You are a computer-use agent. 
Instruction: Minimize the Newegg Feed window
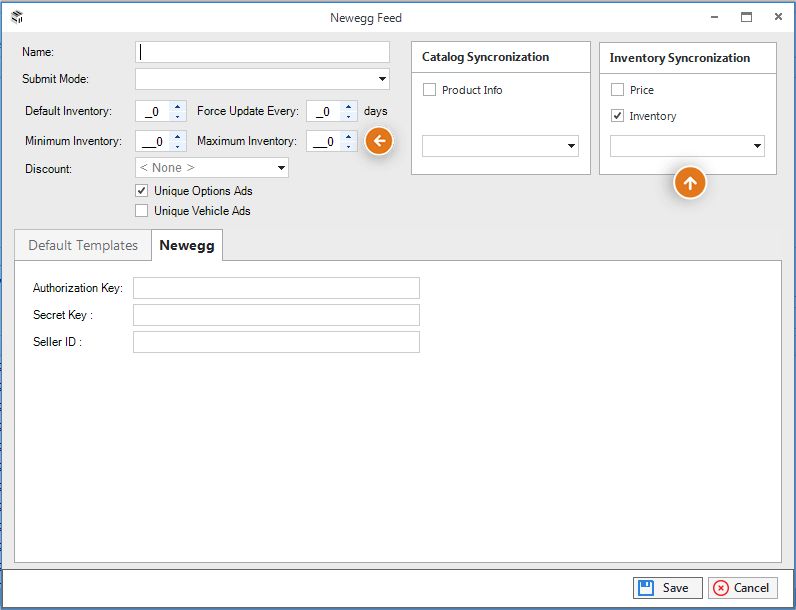point(714,17)
